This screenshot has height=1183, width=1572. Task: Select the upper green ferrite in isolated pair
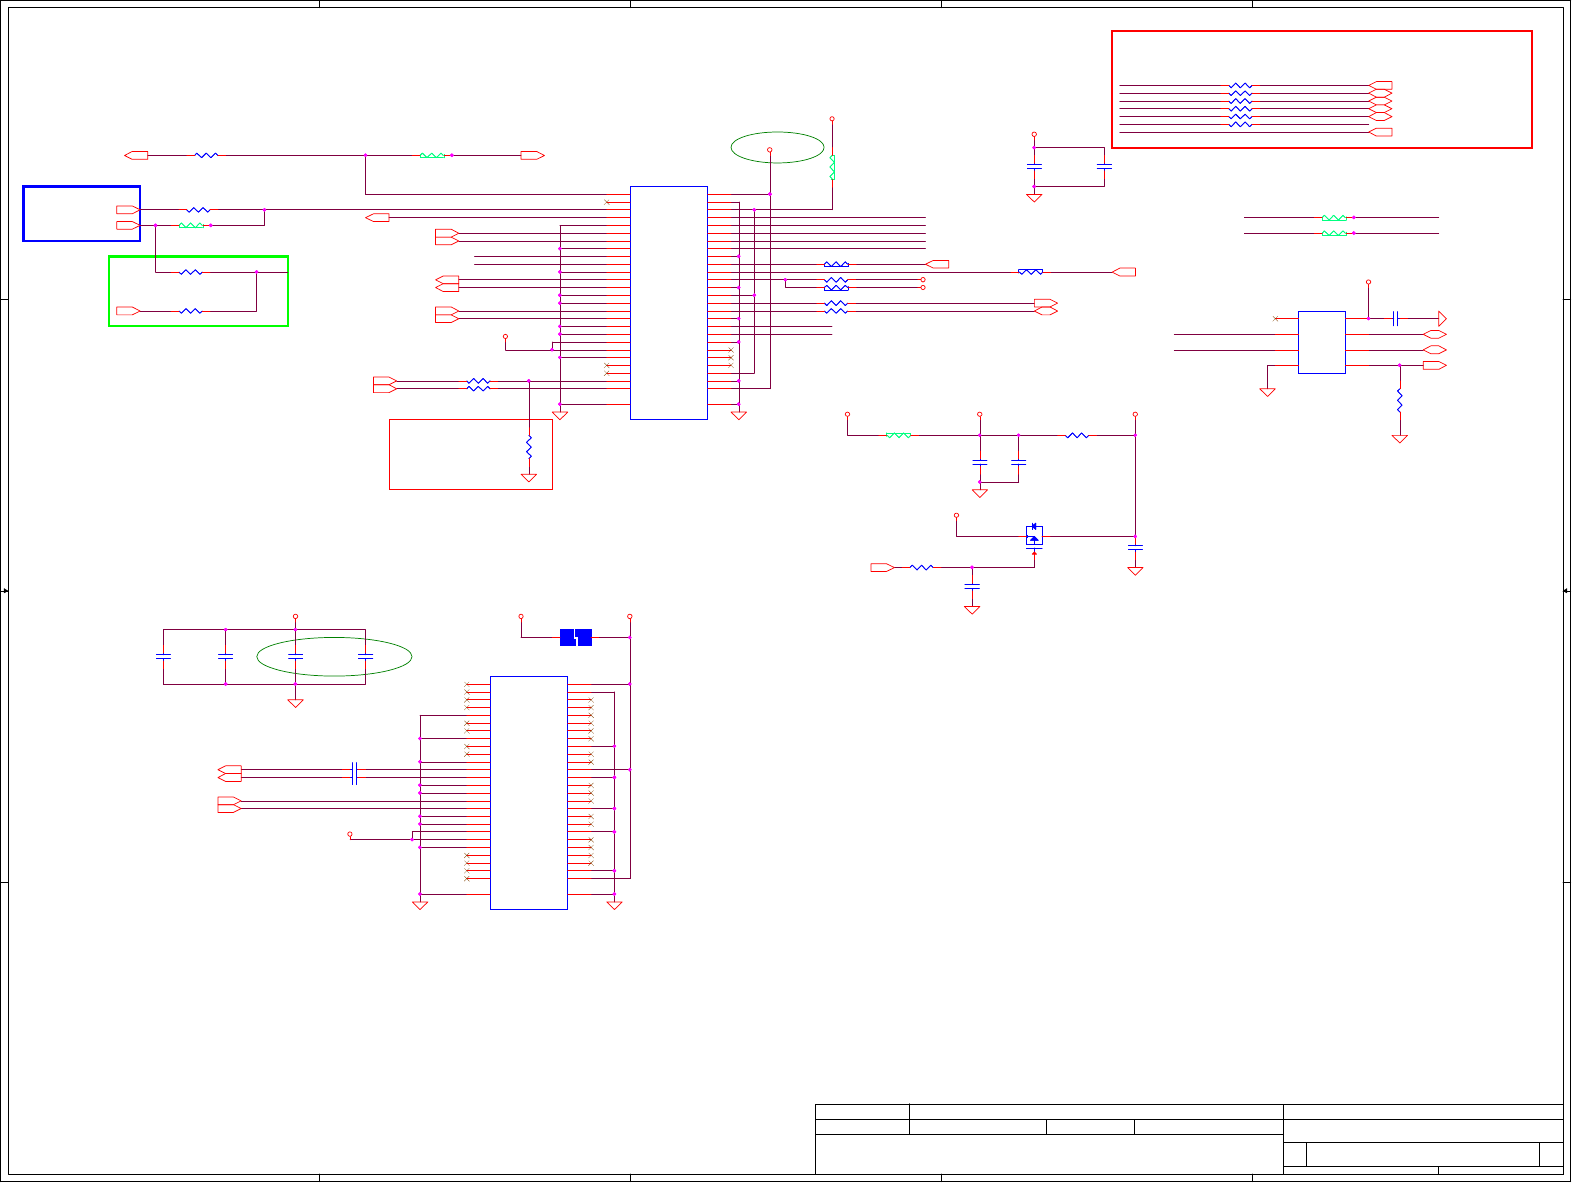[x=1334, y=217]
